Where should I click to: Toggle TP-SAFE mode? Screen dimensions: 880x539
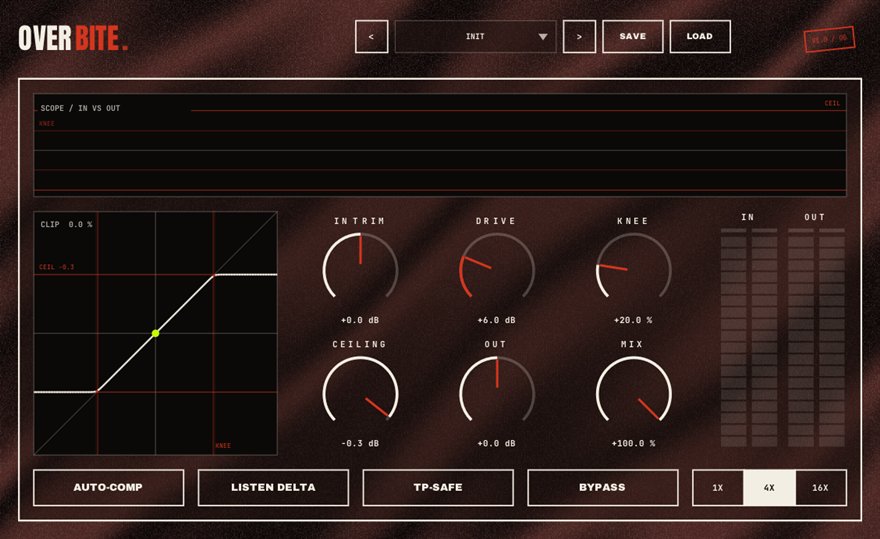click(x=438, y=487)
